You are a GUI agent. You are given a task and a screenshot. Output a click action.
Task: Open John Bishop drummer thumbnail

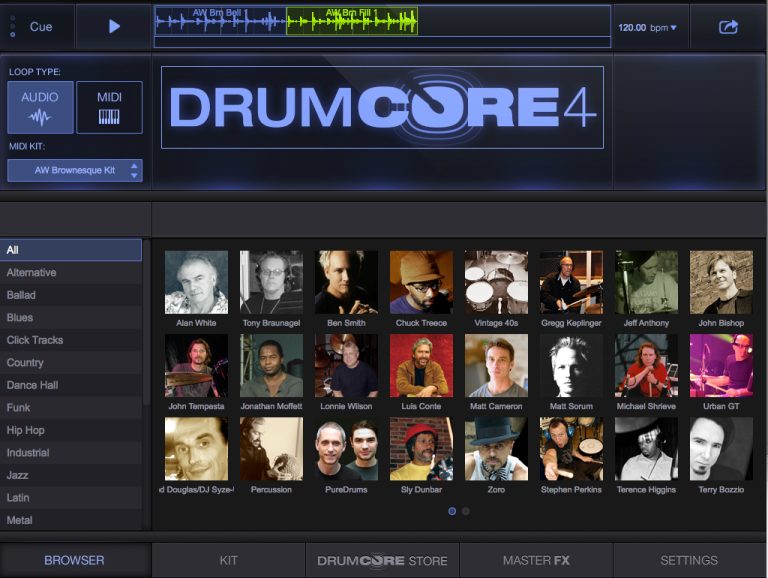point(721,282)
